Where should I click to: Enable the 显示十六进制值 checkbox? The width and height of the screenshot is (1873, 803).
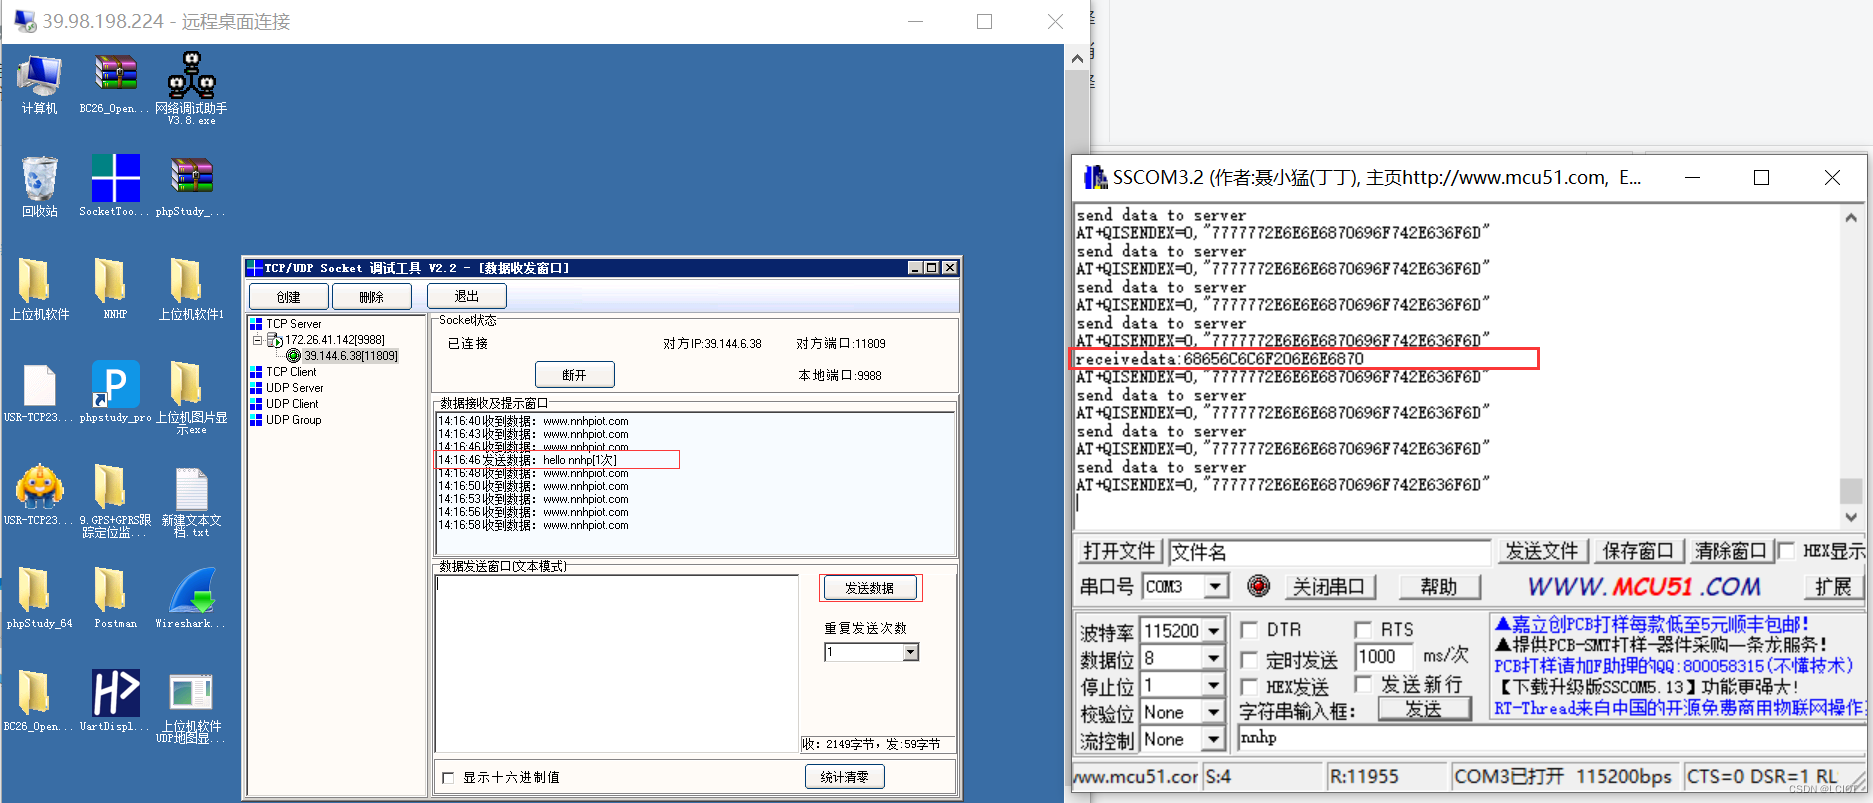(448, 777)
